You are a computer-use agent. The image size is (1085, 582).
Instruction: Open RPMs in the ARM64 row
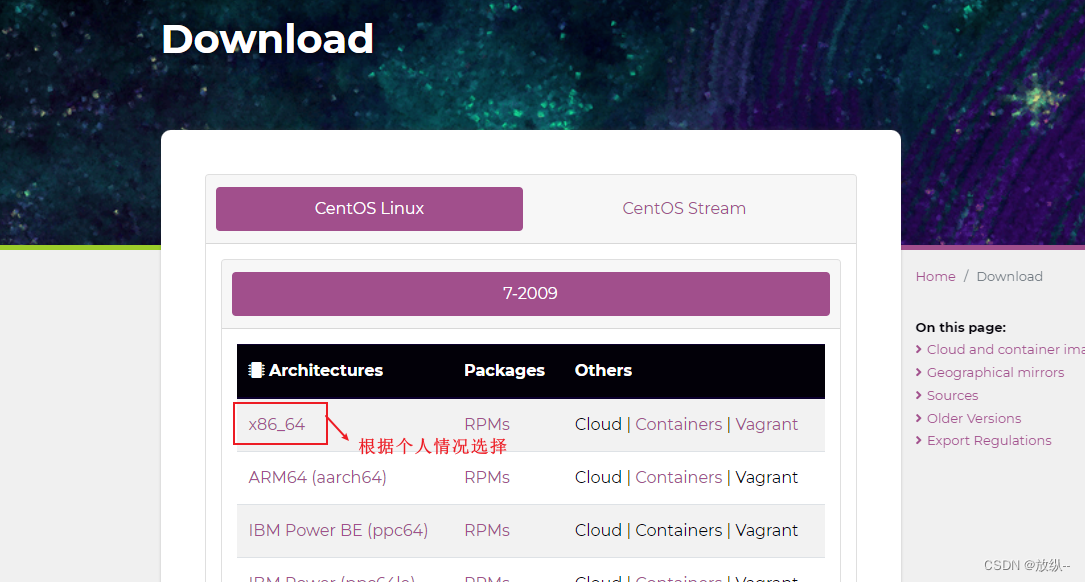tap(487, 478)
